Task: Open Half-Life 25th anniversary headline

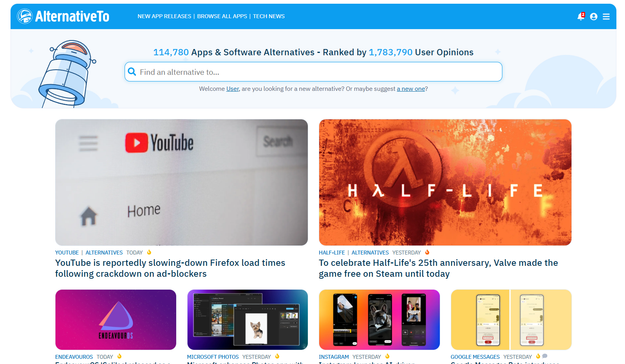Action: tap(438, 268)
